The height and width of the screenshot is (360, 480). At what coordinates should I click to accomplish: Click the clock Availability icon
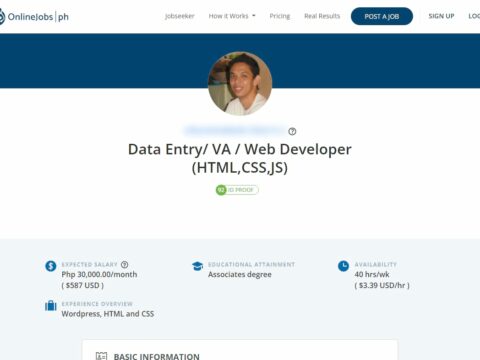(x=343, y=266)
